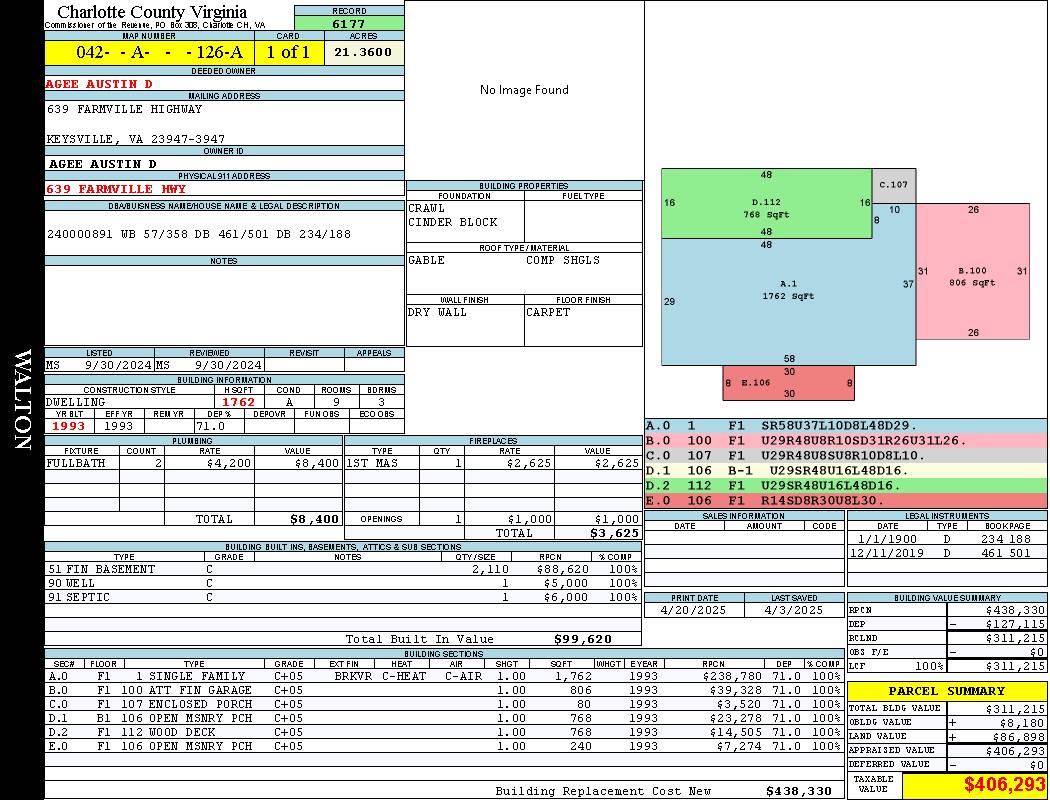This screenshot has height=800, width=1050.
Task: Click legal description 240000891 WB 57/358
Action: 199,234
